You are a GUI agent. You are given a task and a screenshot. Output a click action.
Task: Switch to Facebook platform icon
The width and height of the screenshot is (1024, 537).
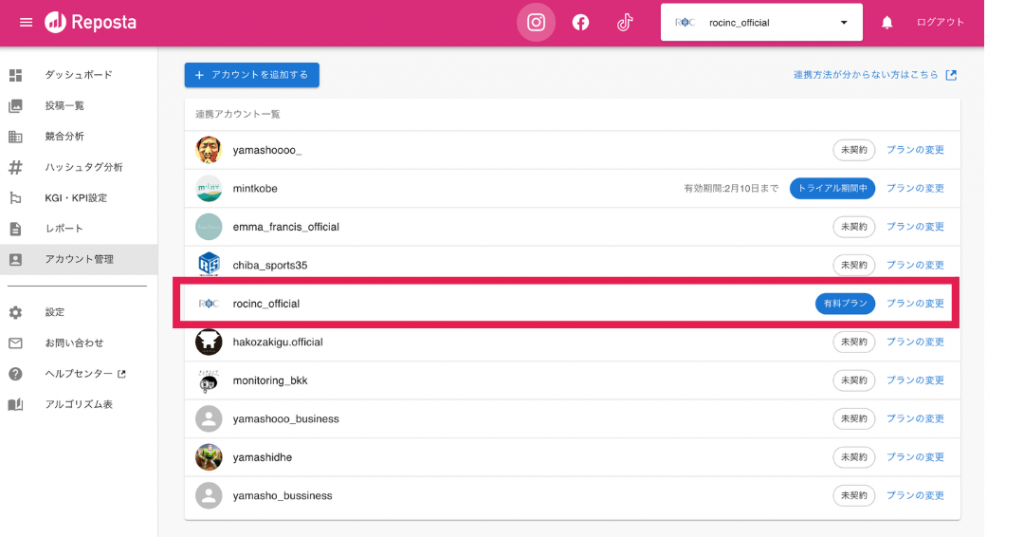click(580, 22)
